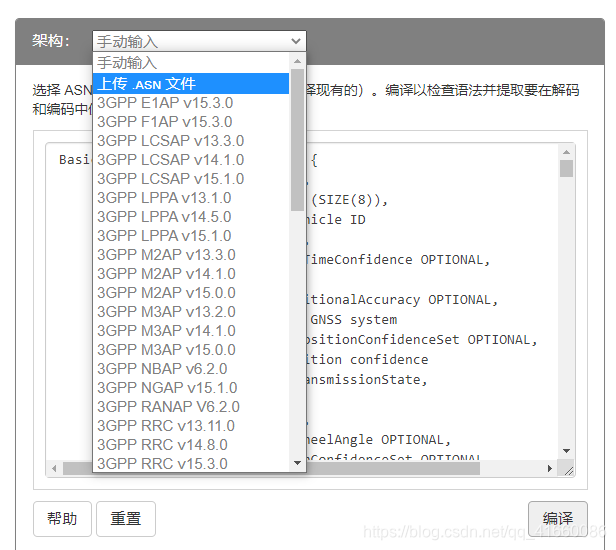Viewport: 616px width, 550px height.
Task: Click the TimeConfidence OPTIONAL code line
Action: [x=397, y=260]
